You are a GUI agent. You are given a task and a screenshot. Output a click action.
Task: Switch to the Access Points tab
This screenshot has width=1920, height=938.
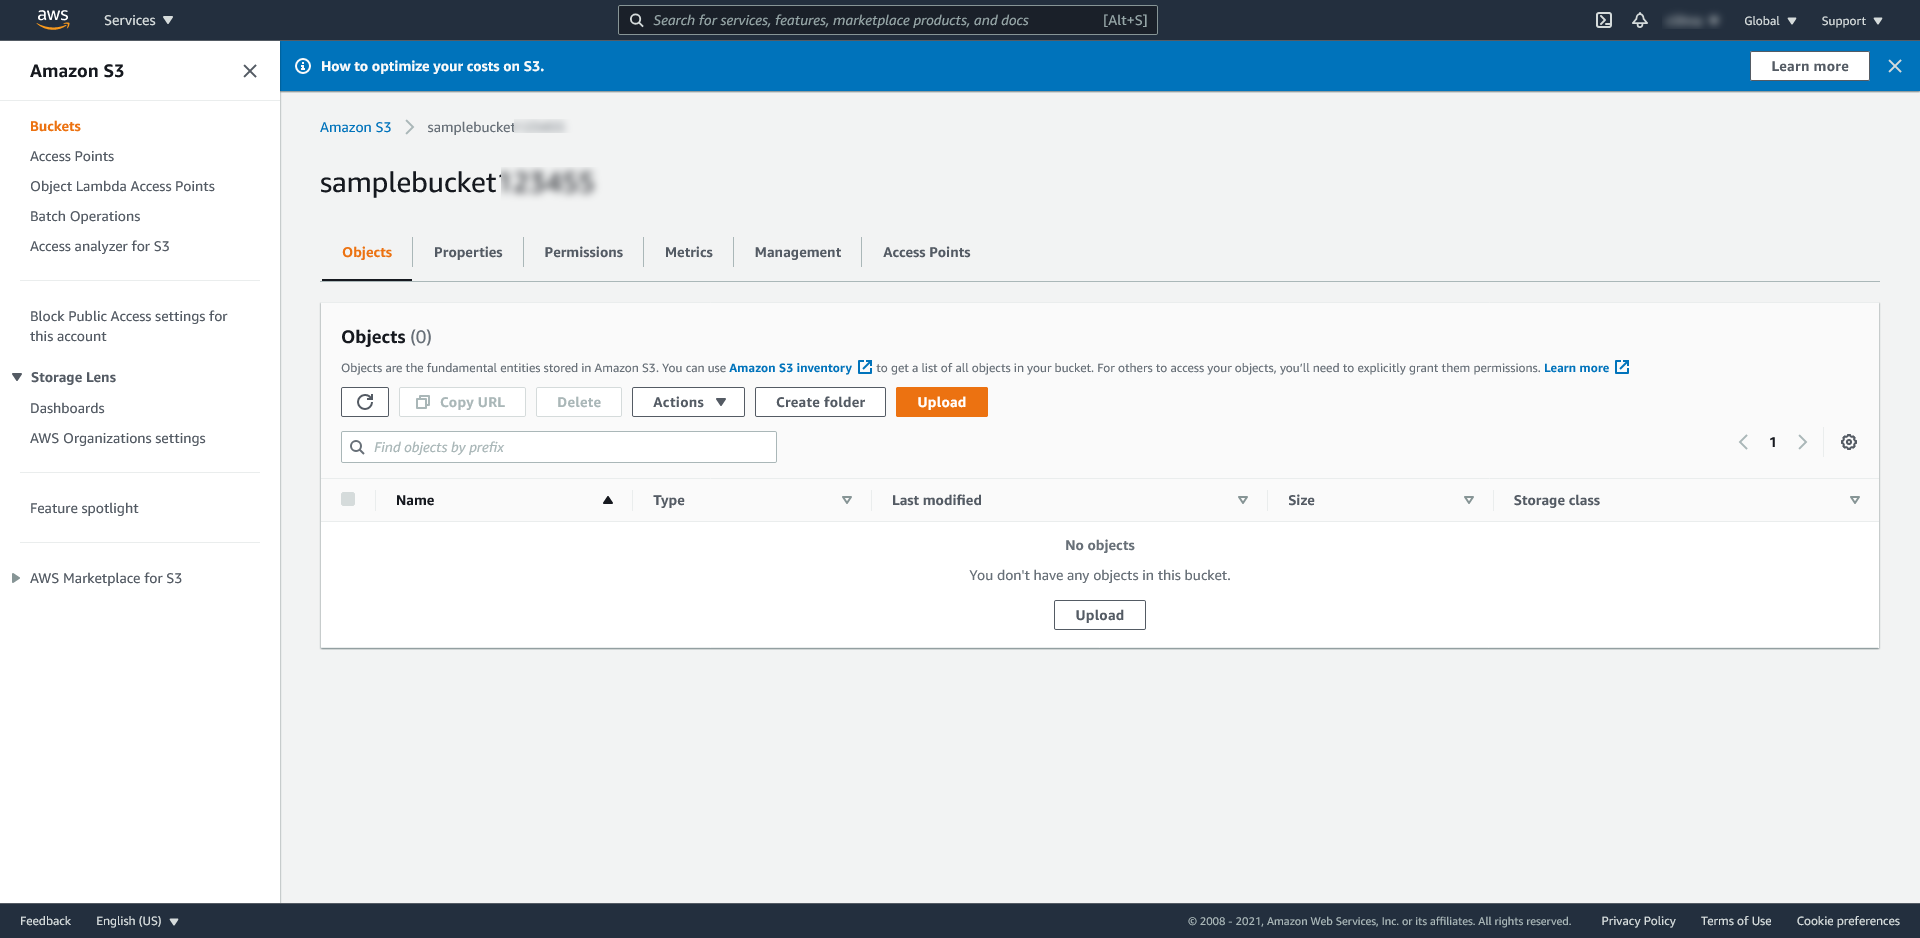pyautogui.click(x=927, y=252)
